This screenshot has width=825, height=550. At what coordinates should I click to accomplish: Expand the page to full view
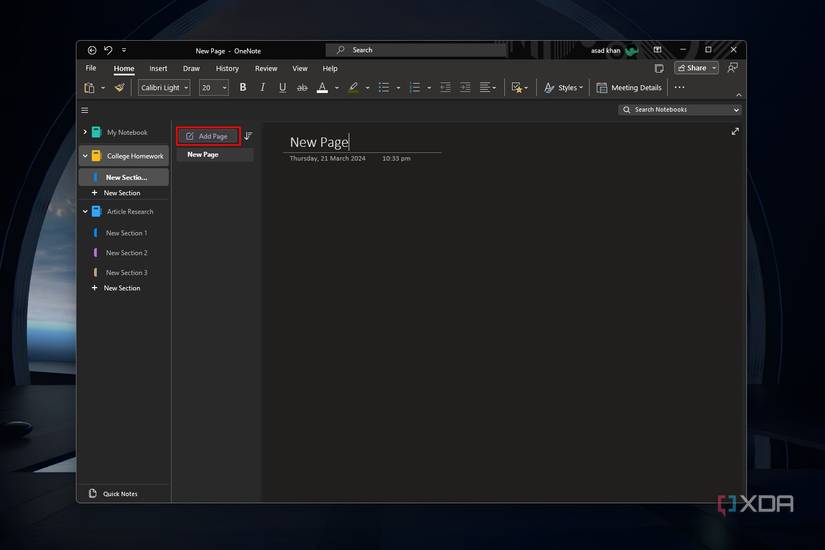point(735,132)
